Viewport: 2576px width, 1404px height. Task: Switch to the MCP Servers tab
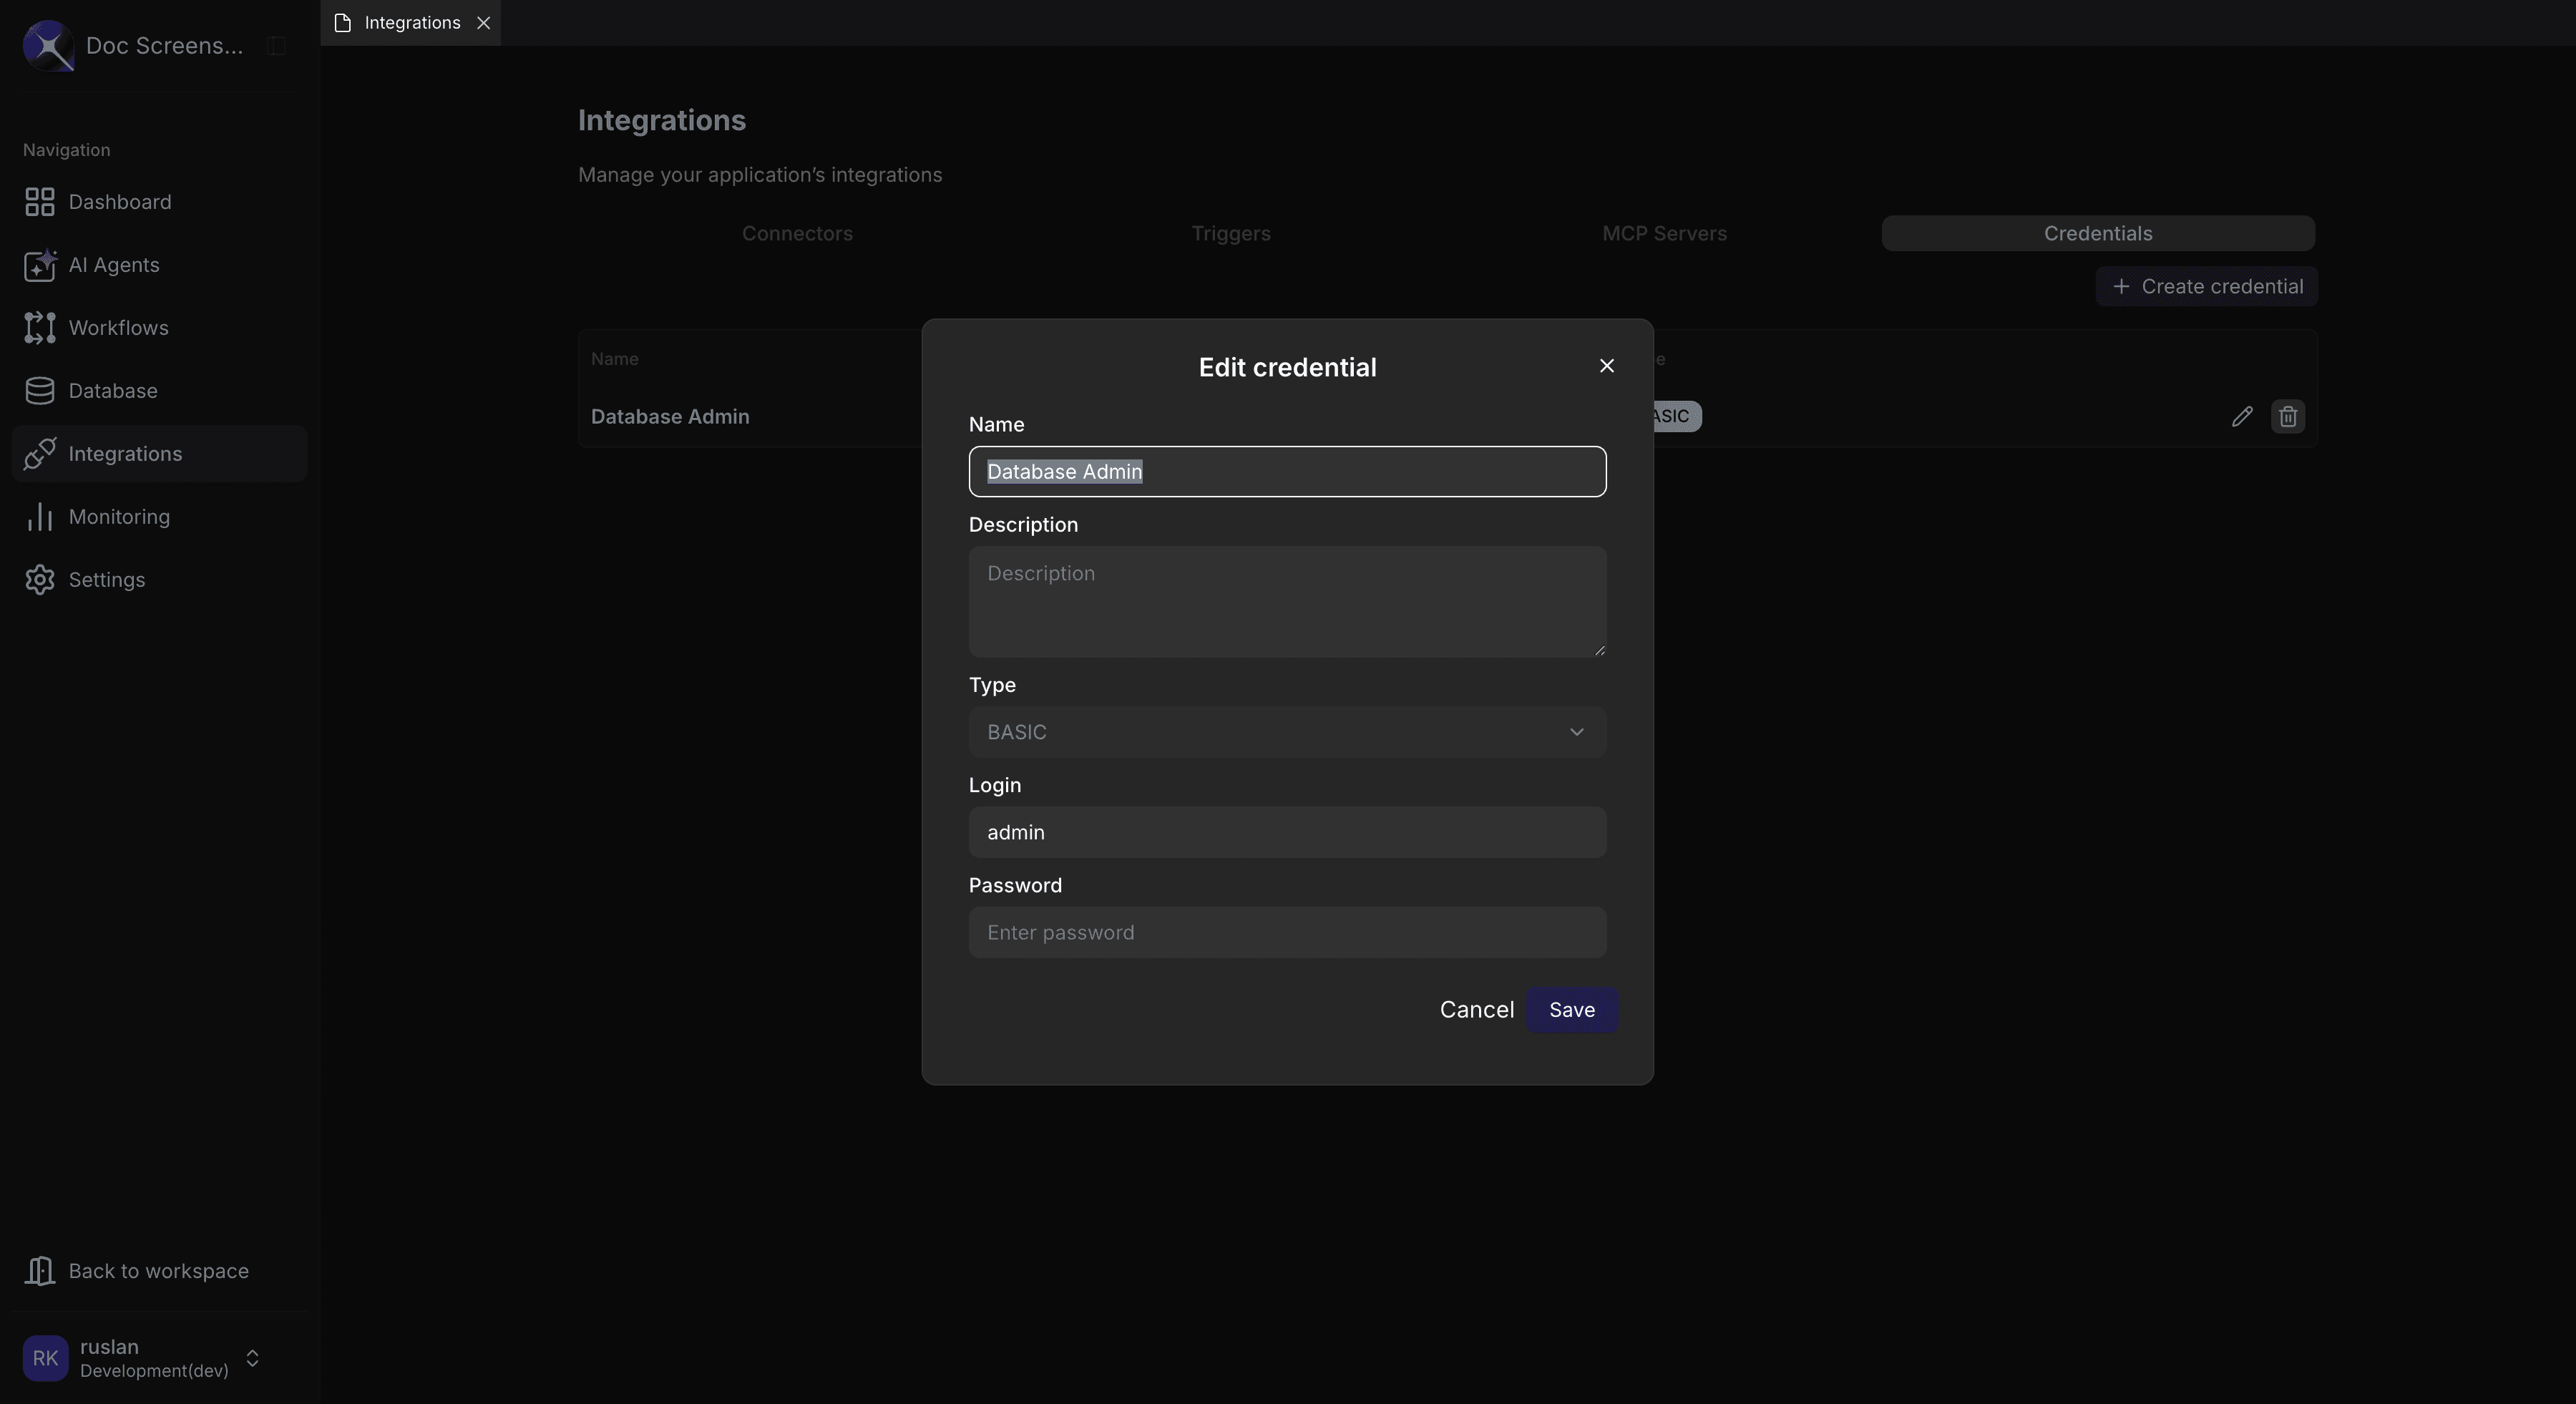click(x=1664, y=233)
